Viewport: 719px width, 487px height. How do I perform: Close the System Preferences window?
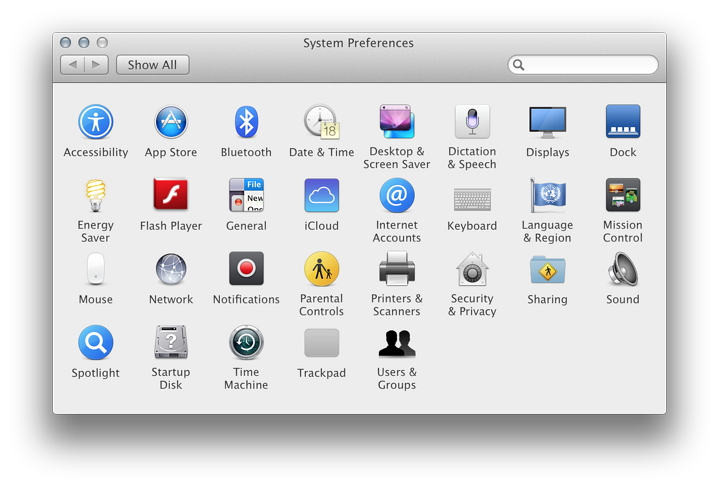pos(66,43)
